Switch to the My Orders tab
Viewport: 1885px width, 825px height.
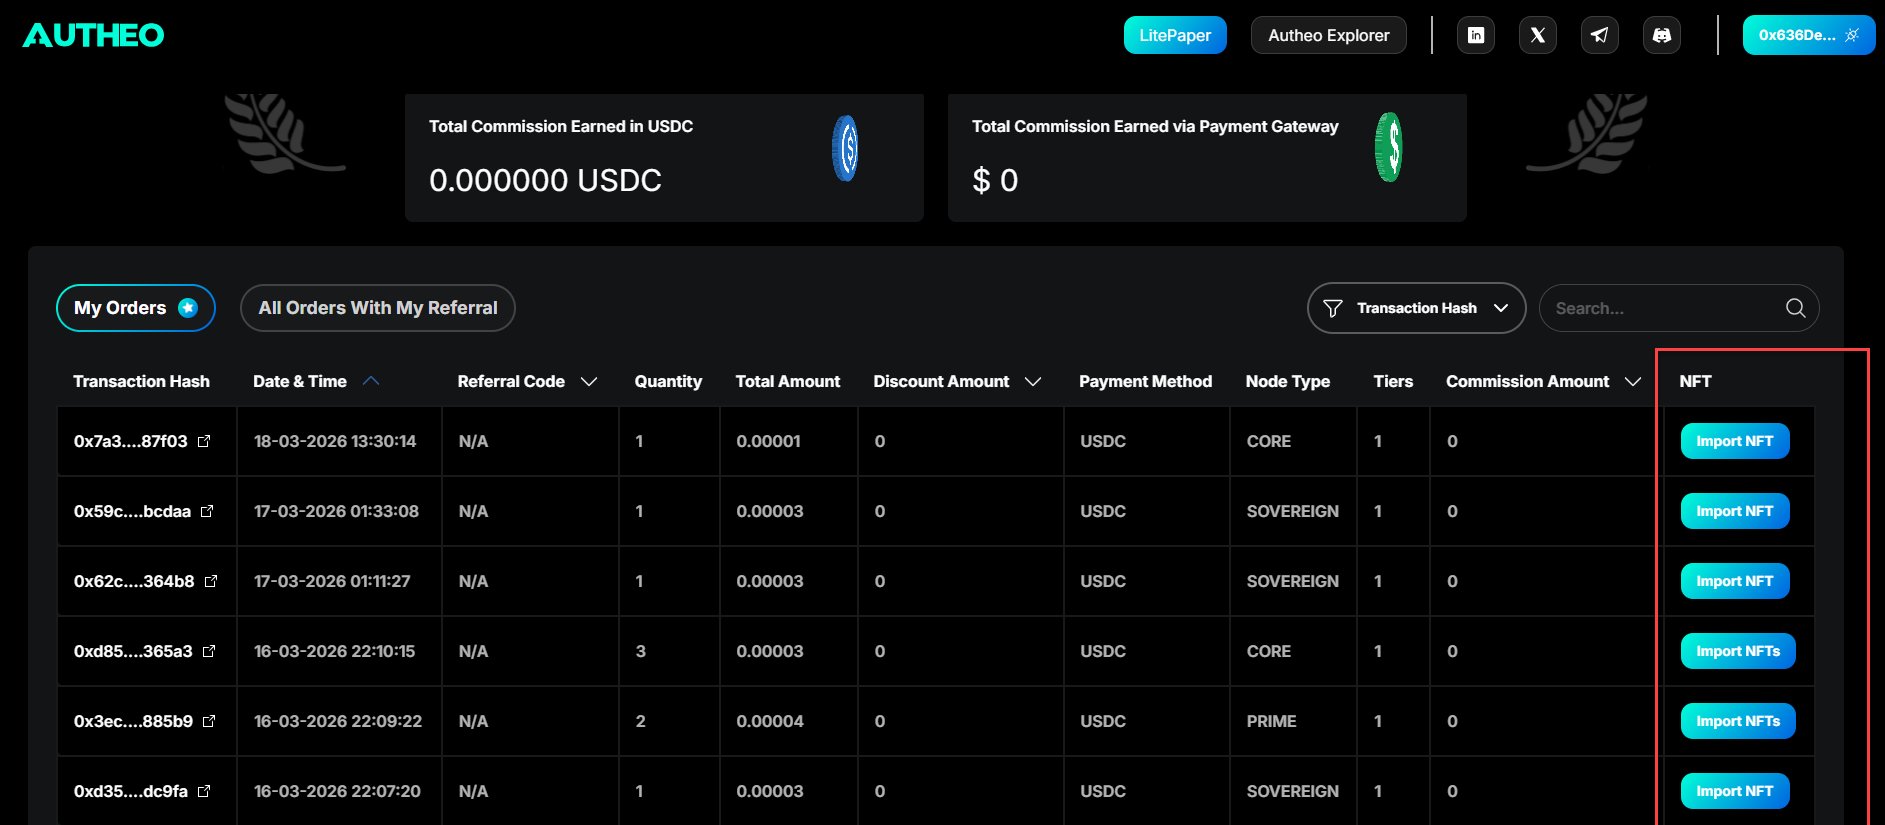point(136,308)
